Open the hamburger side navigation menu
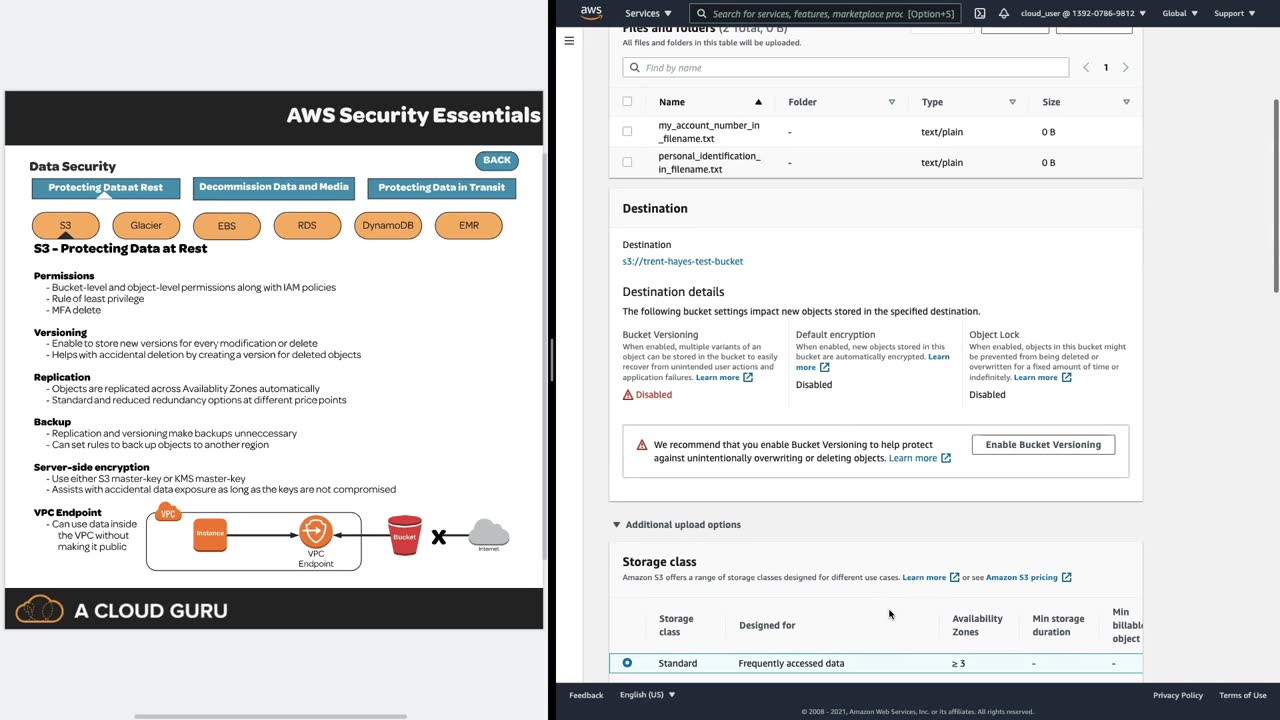This screenshot has height=720, width=1280. tap(569, 41)
